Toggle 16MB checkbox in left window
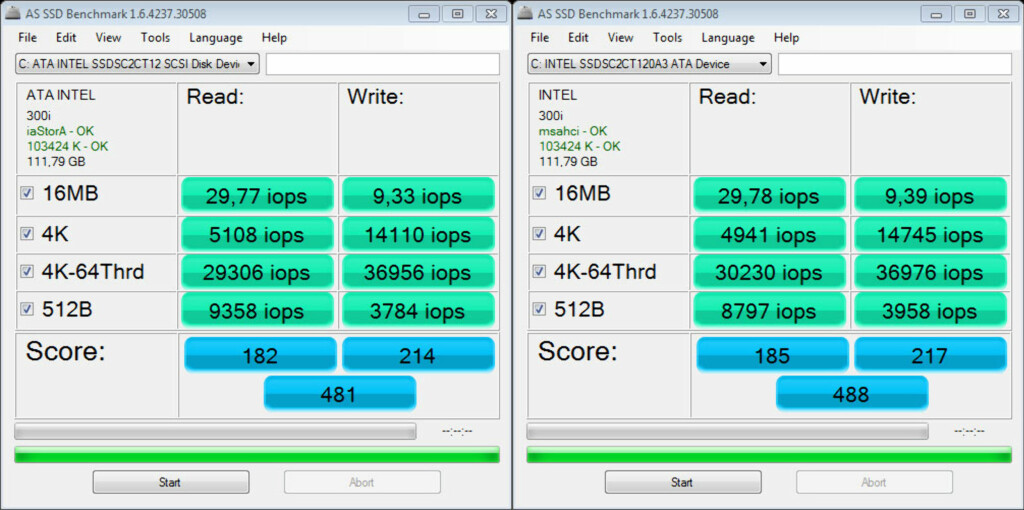The image size is (1024, 510). 27,193
